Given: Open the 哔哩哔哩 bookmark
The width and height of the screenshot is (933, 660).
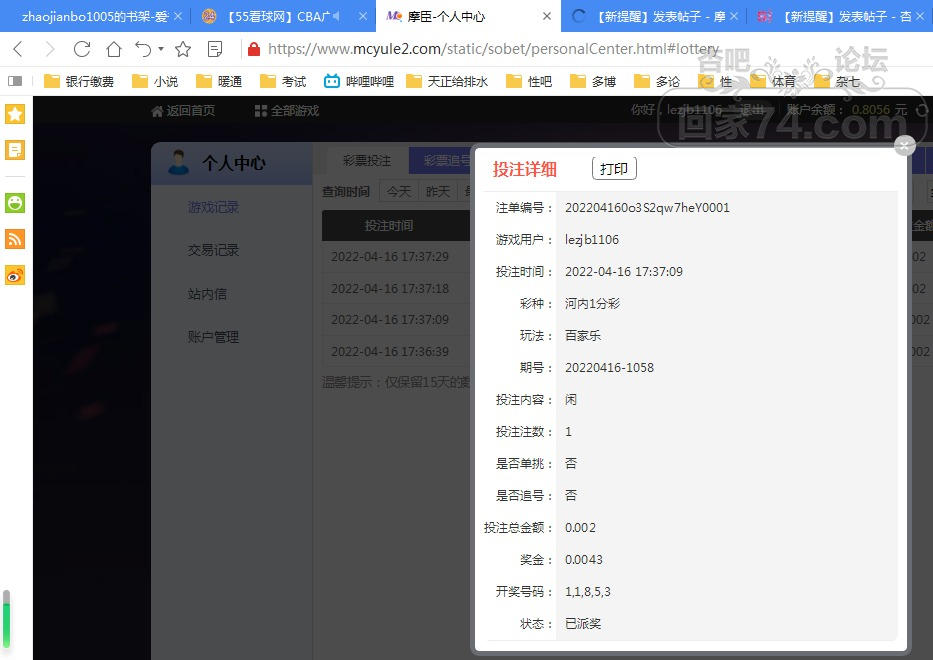Looking at the screenshot, I should pos(359,81).
